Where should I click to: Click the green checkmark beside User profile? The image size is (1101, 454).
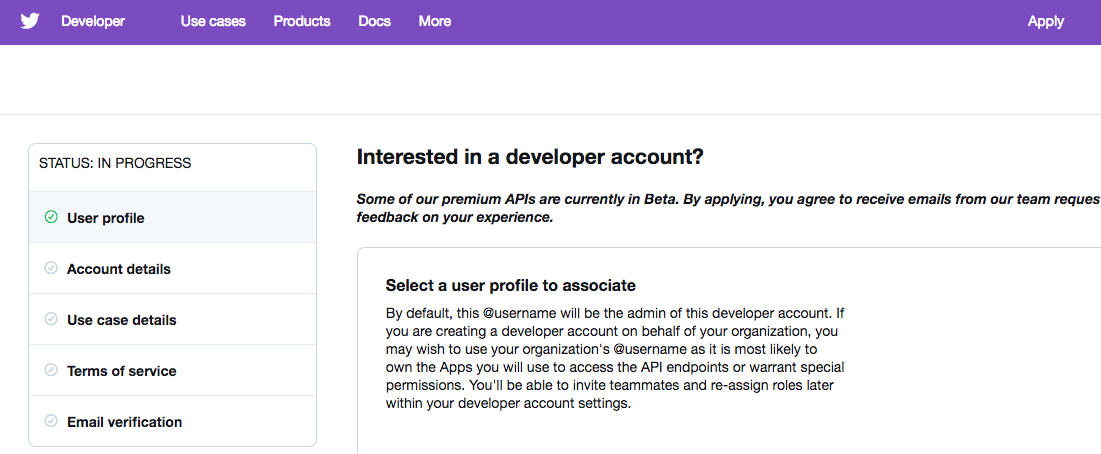coord(51,218)
